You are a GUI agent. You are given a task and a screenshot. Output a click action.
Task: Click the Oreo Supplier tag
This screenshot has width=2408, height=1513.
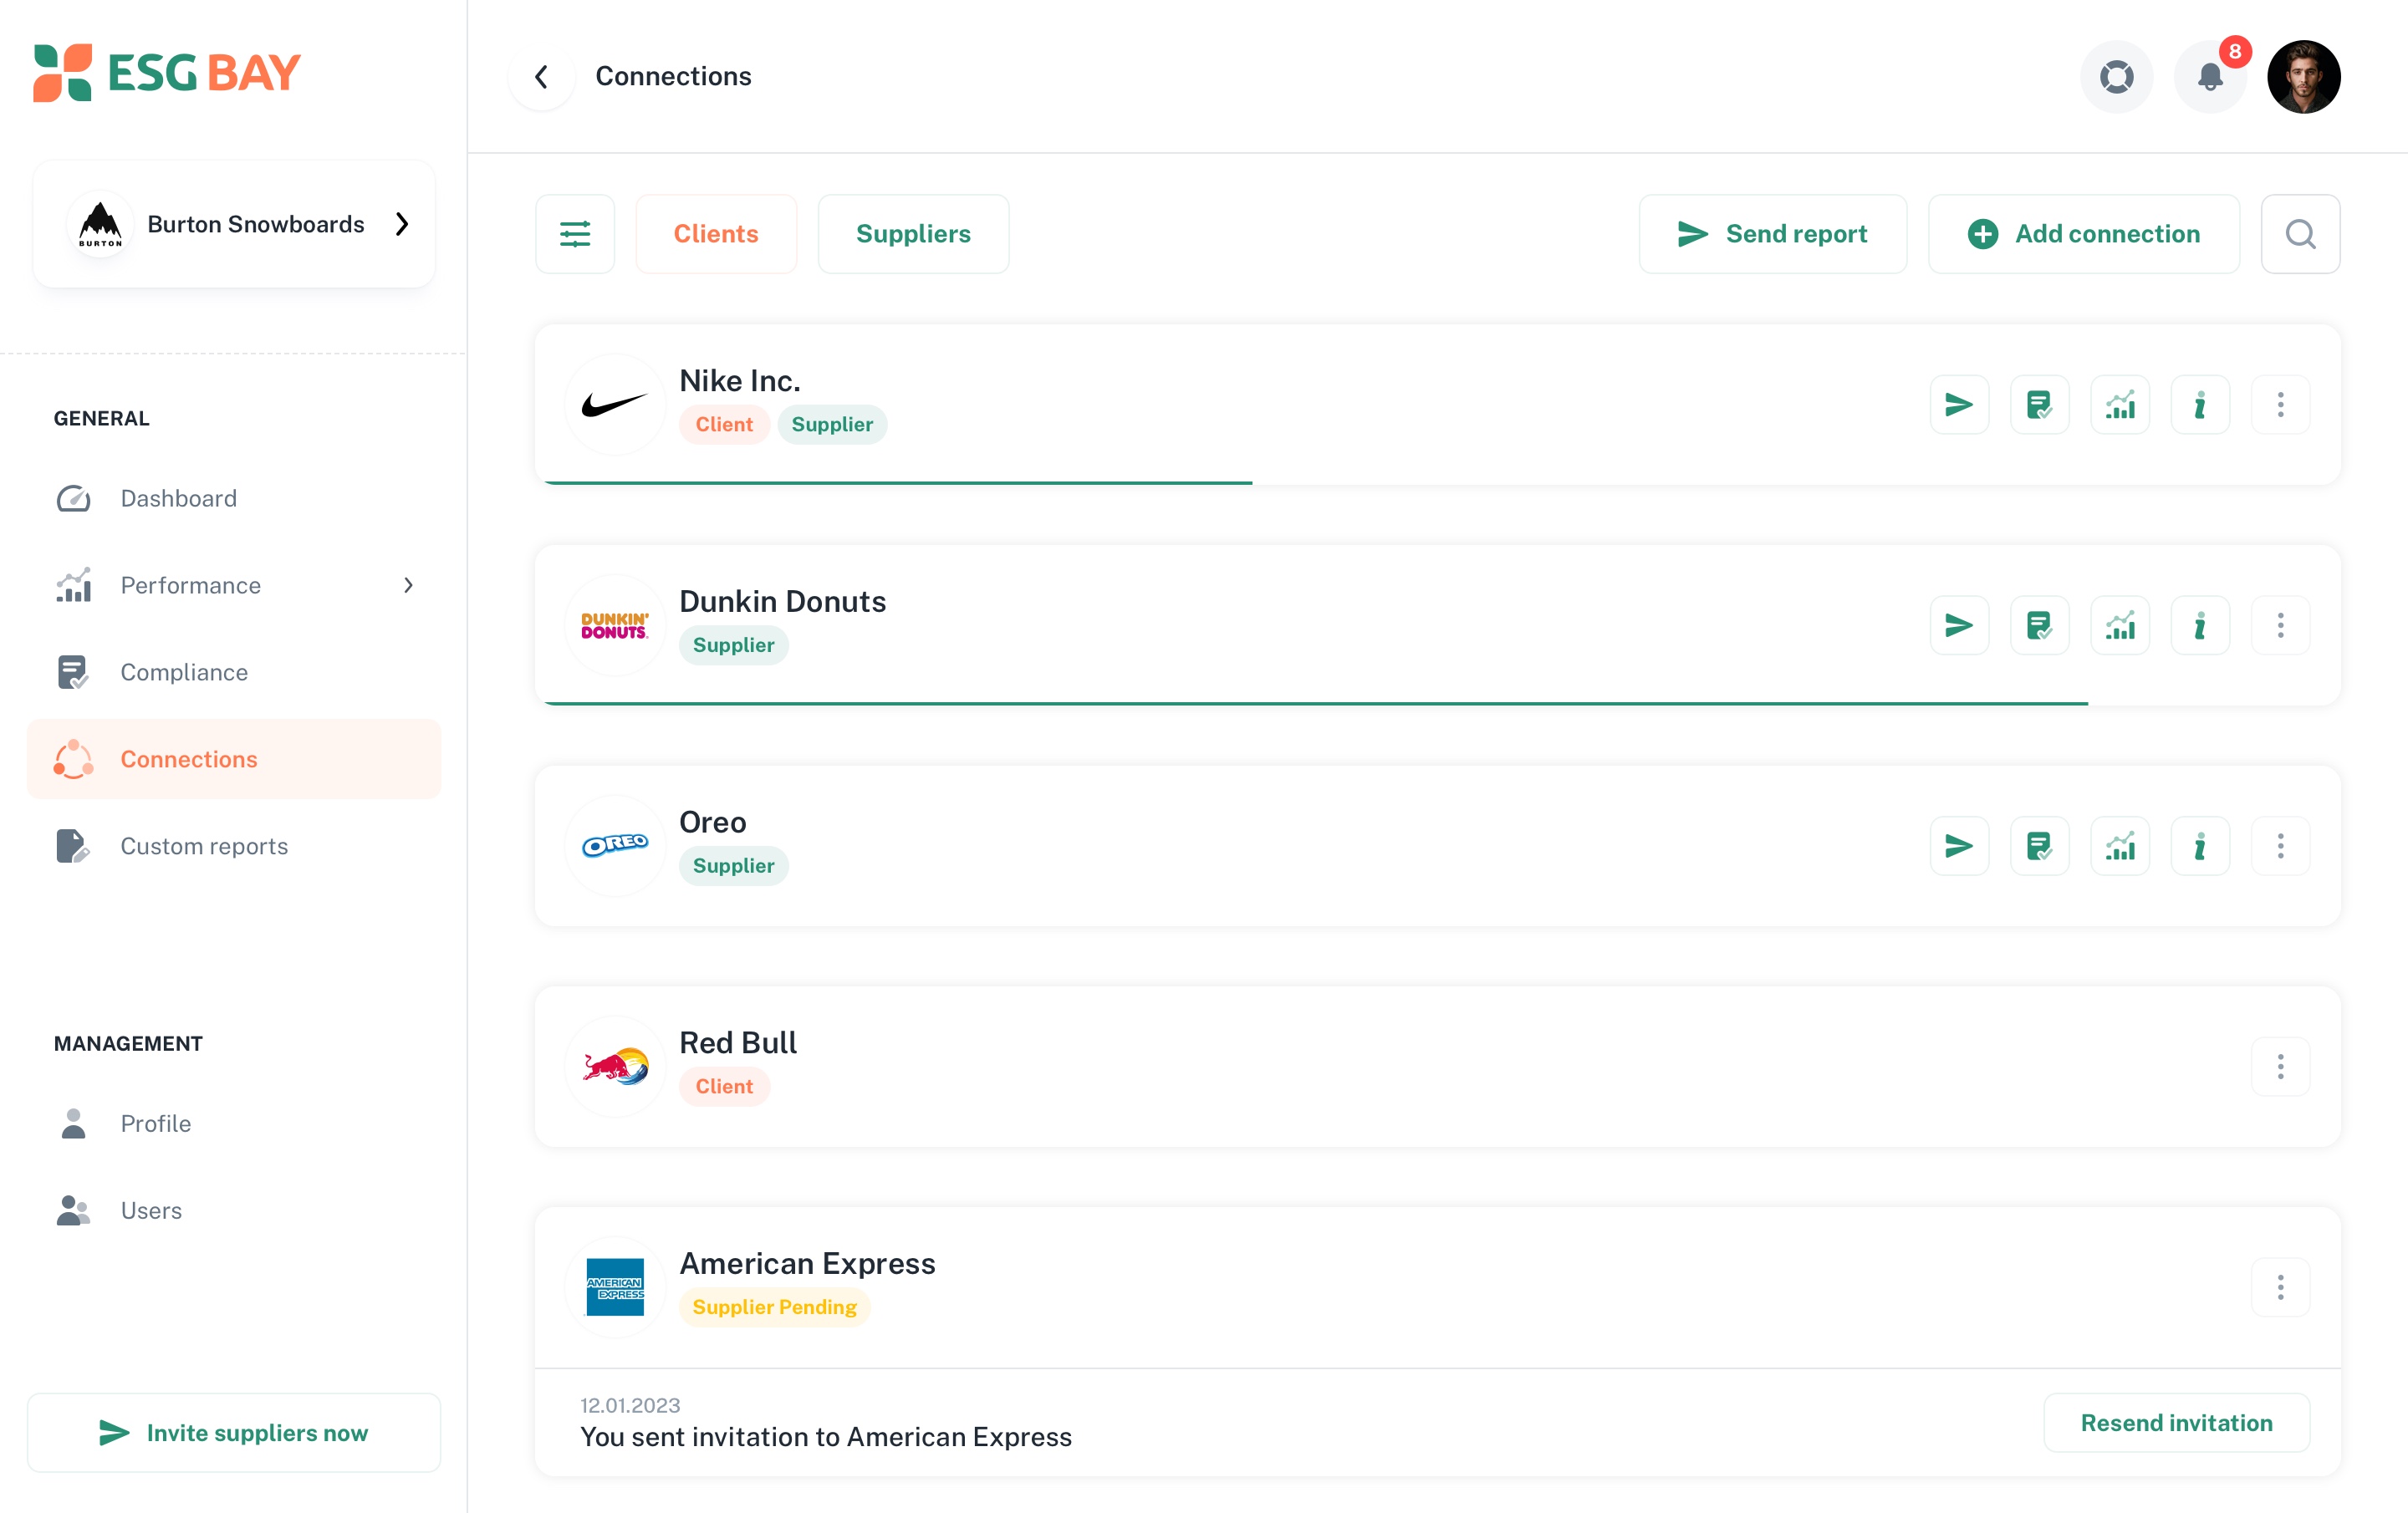734,866
